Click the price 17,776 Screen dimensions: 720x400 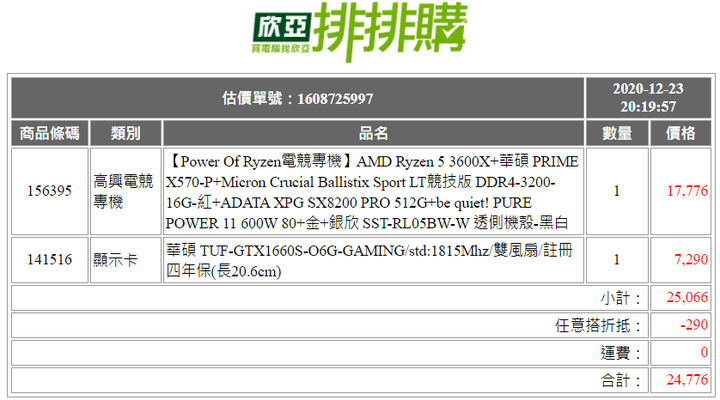687,191
